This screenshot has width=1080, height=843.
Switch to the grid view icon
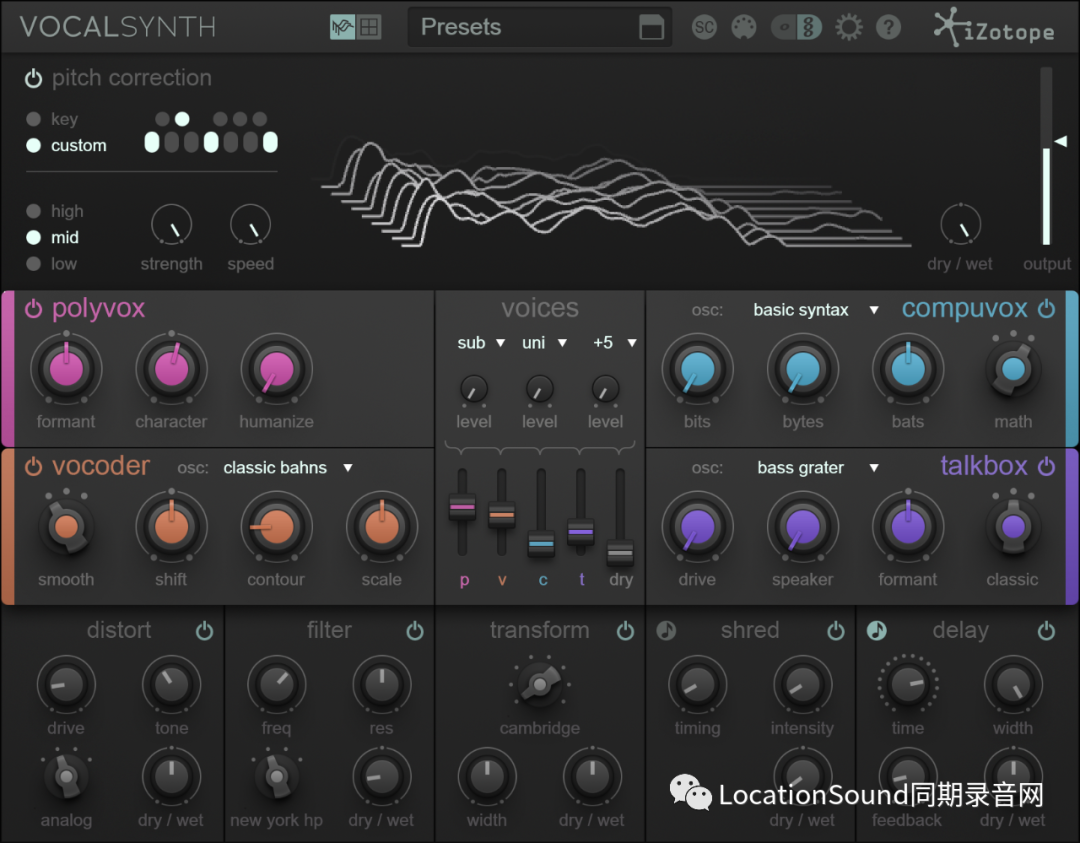(370, 28)
